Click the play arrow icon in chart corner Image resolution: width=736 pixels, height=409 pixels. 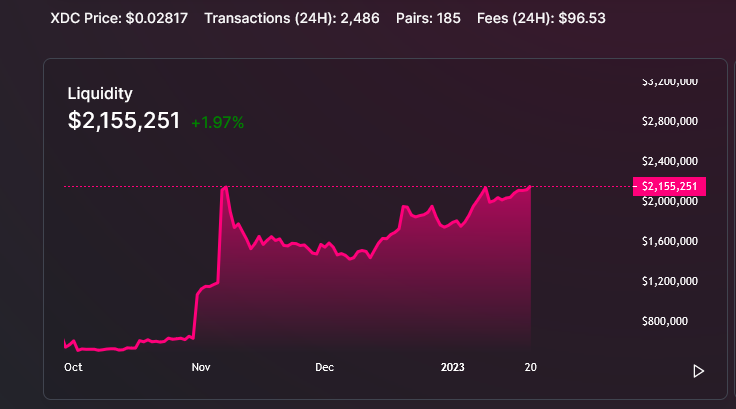click(698, 371)
